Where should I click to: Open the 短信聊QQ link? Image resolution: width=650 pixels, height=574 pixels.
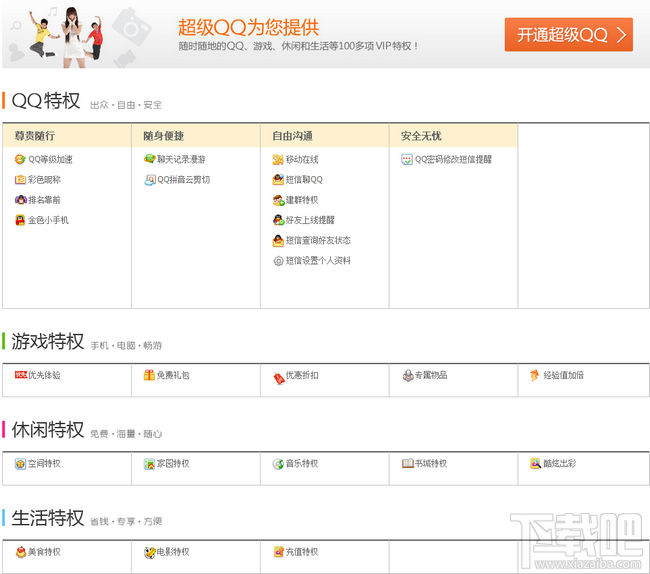[x=304, y=180]
